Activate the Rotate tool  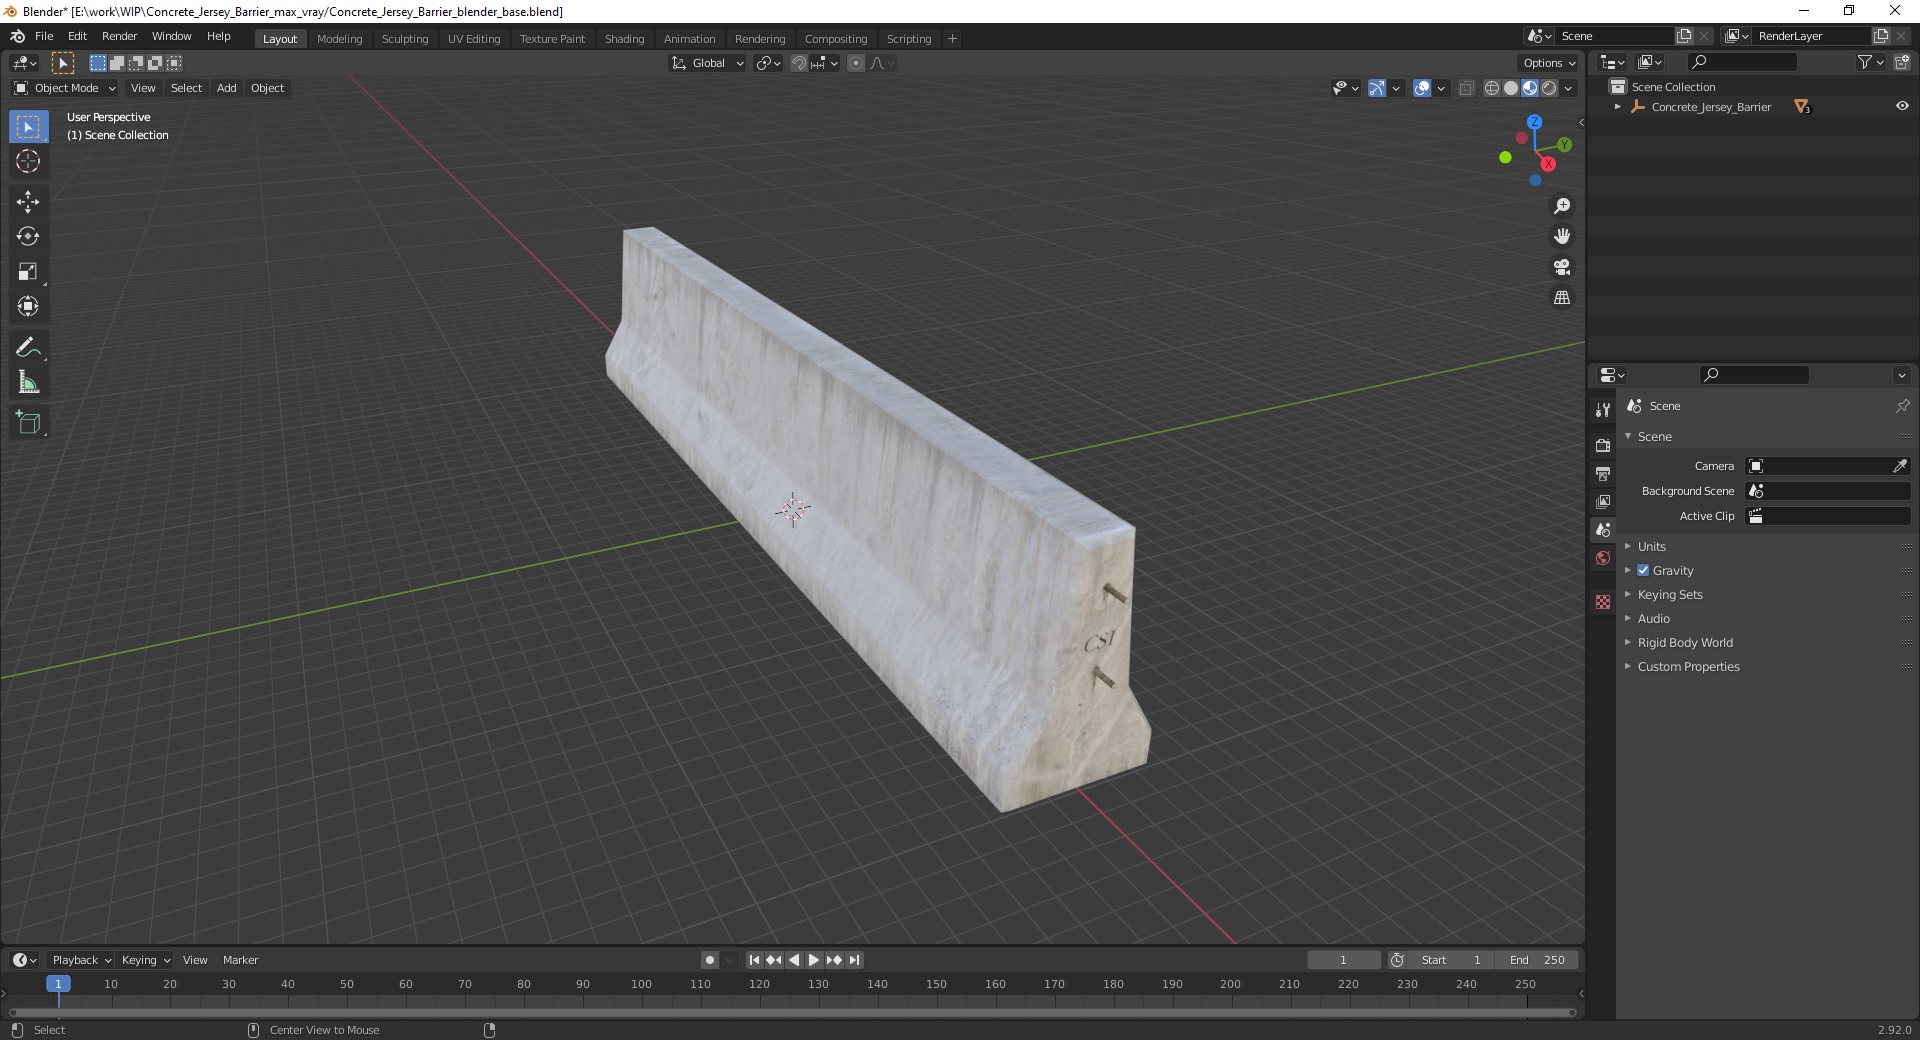coord(28,237)
